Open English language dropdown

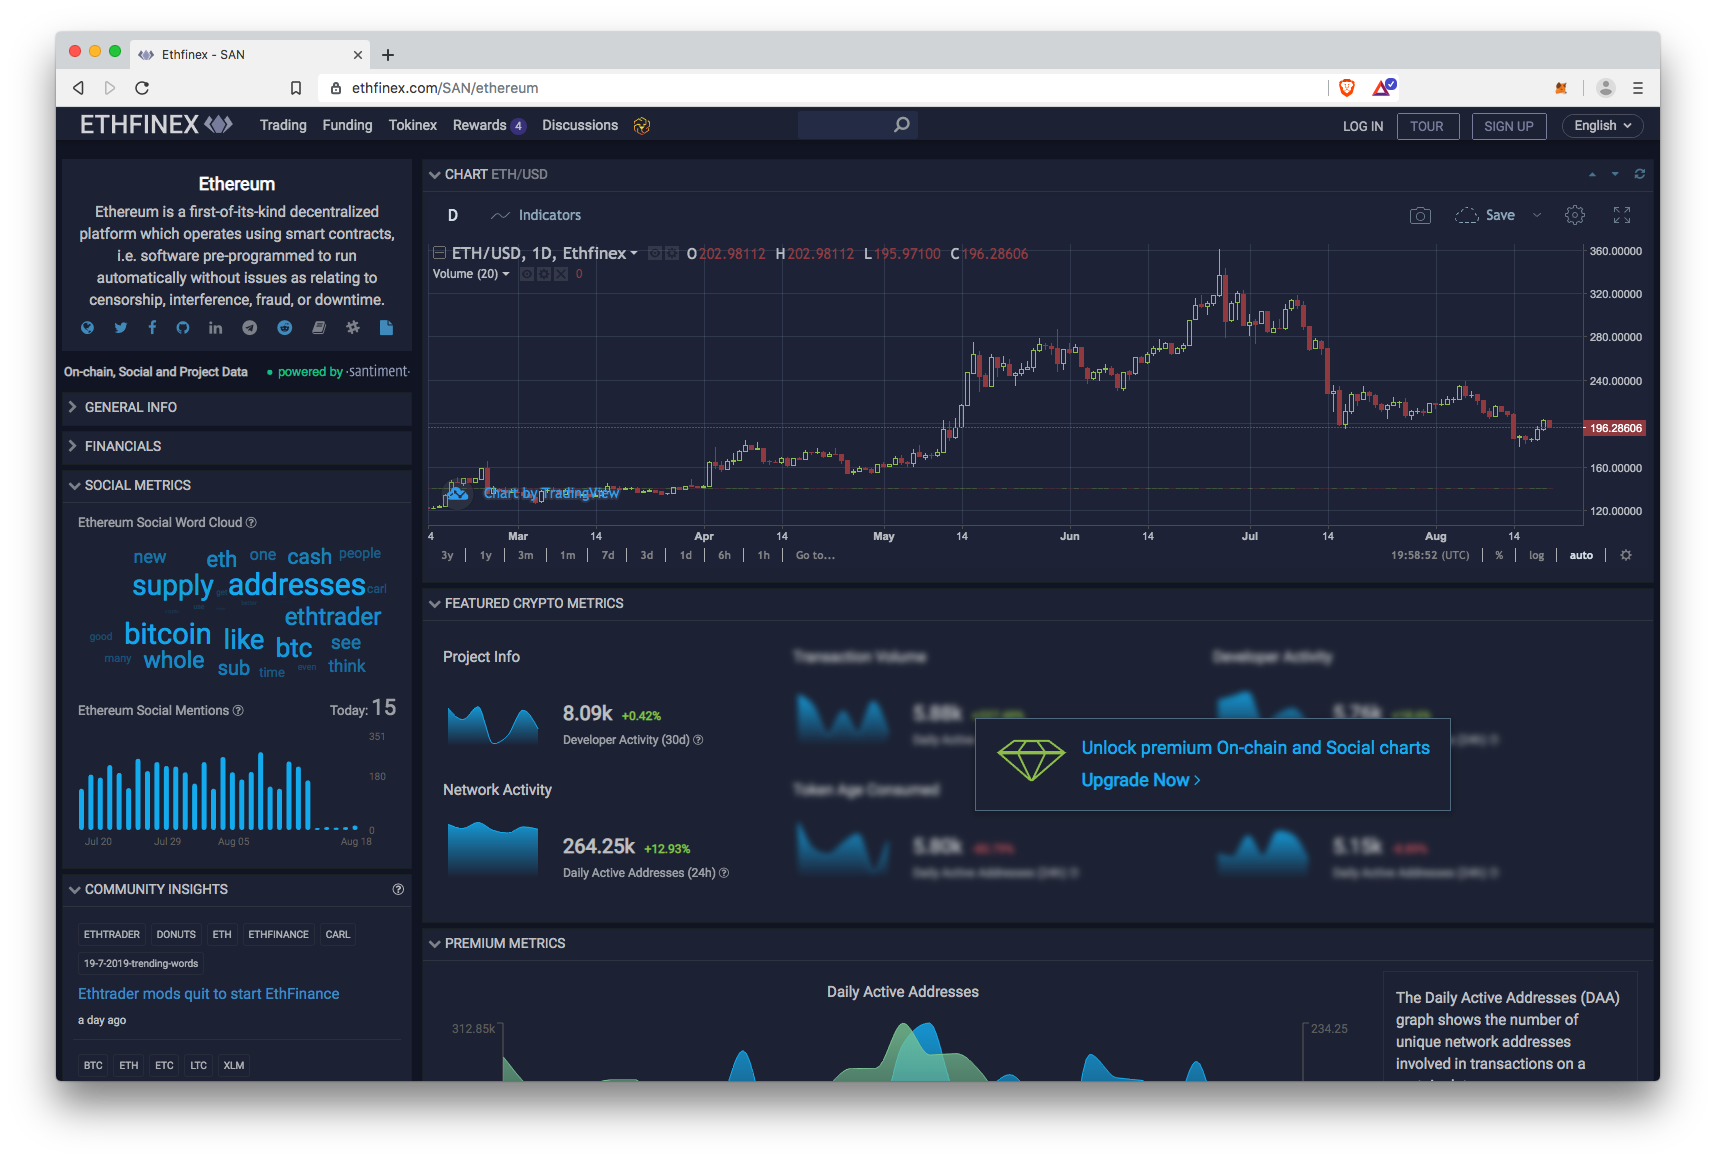1603,126
